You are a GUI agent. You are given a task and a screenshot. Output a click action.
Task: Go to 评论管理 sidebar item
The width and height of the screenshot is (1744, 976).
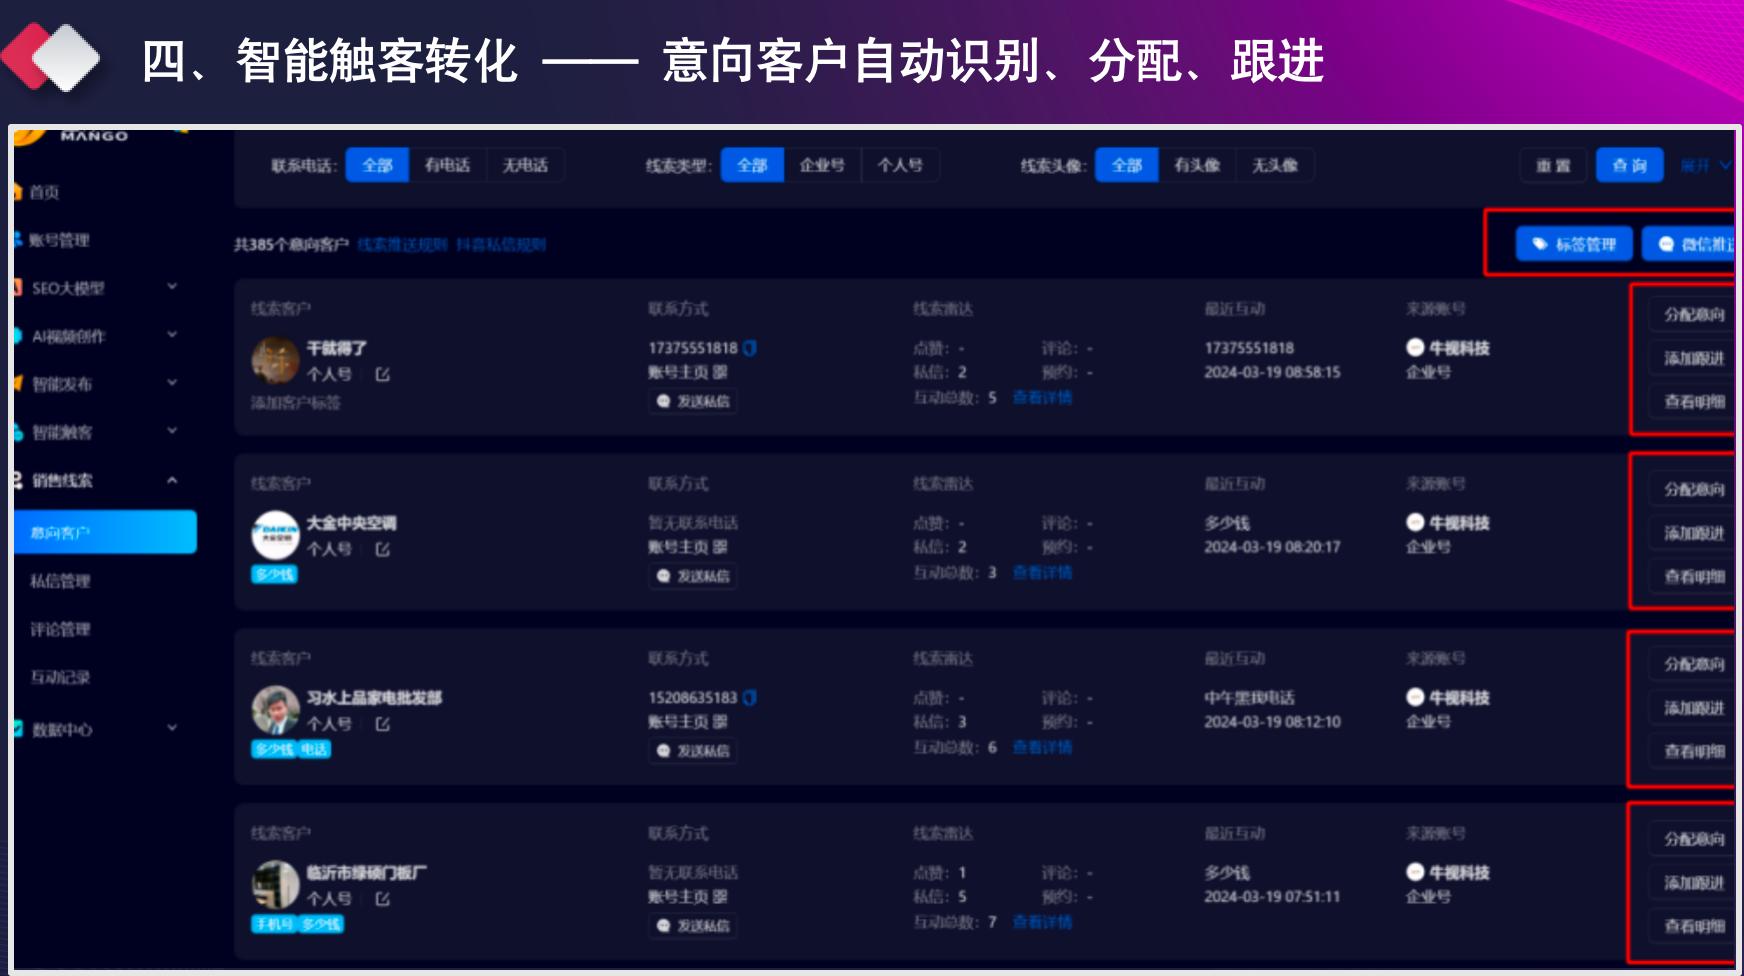coord(60,629)
